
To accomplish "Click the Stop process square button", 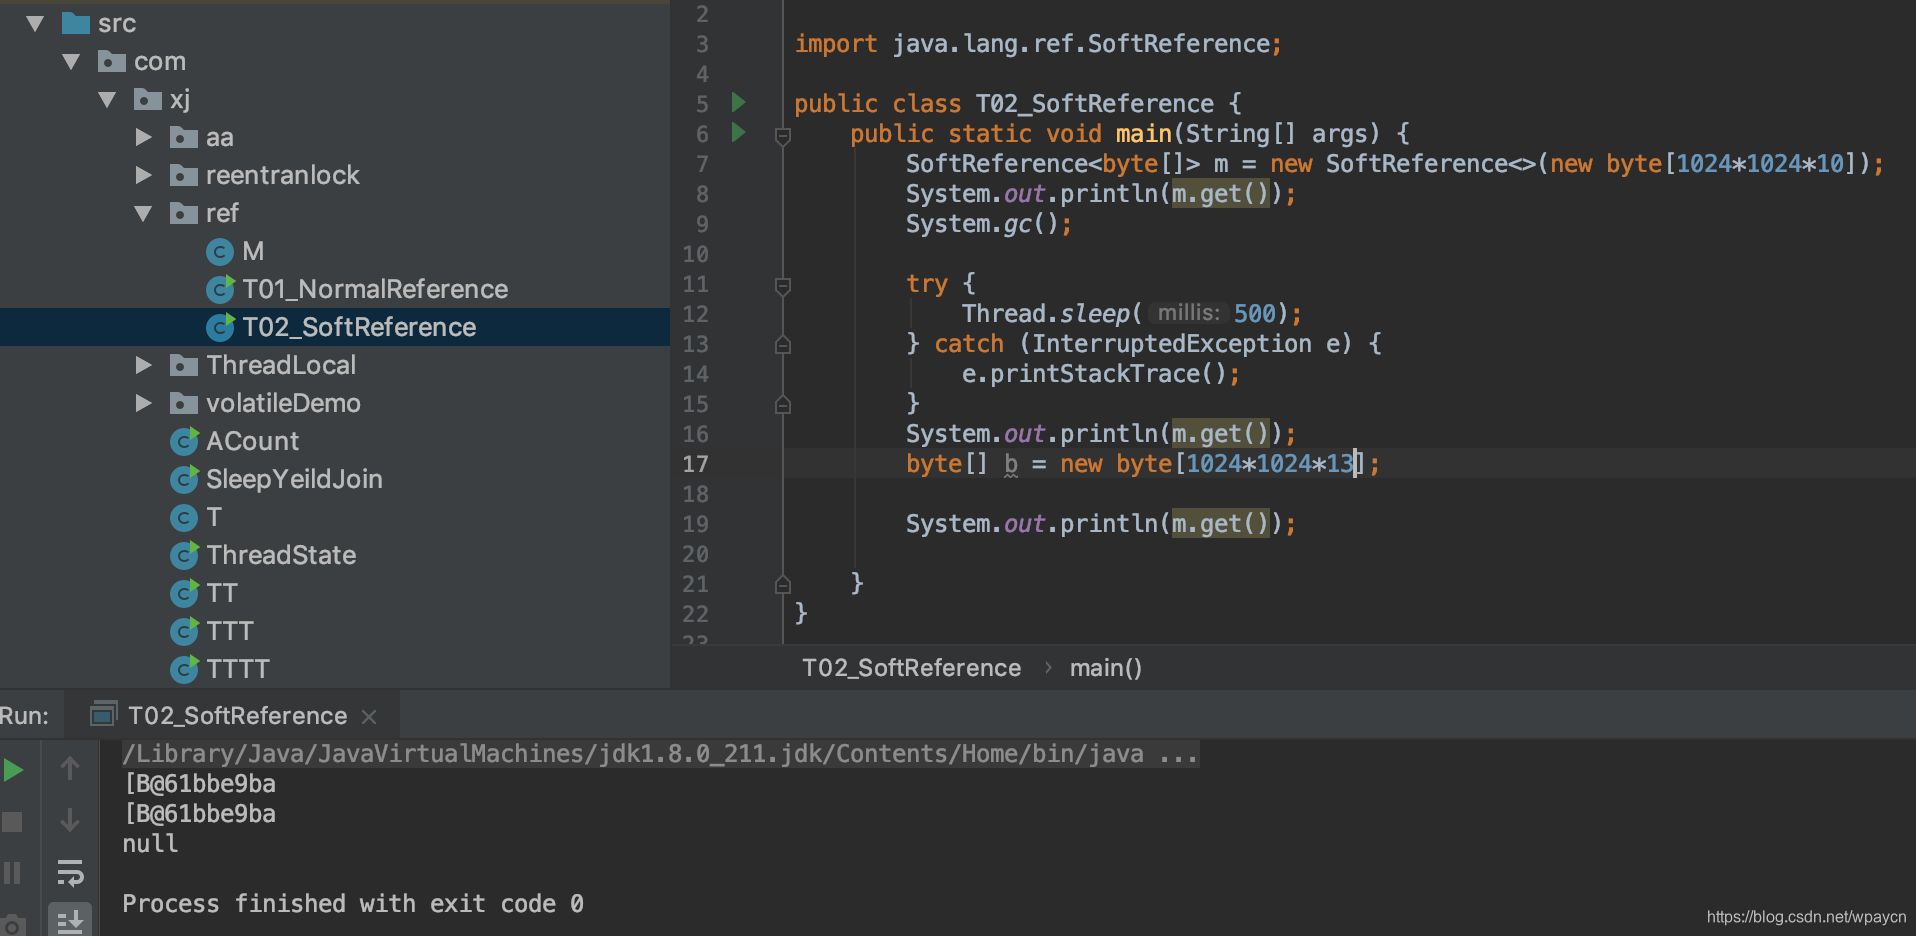I will (x=12, y=822).
